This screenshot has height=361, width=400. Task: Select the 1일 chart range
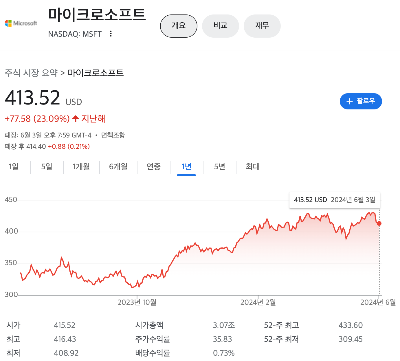pos(14,166)
